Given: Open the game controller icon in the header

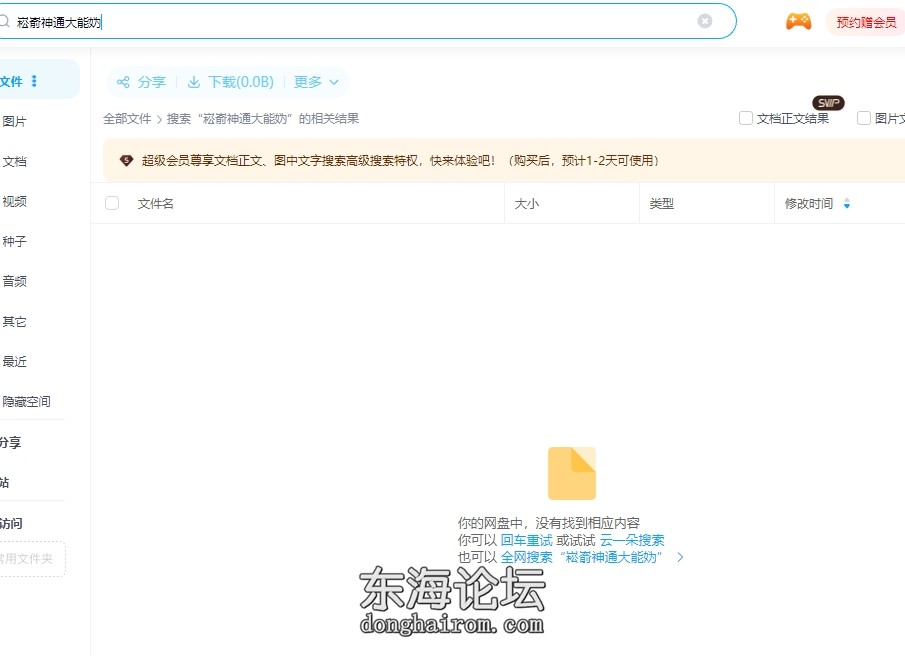Looking at the screenshot, I should (x=797, y=21).
